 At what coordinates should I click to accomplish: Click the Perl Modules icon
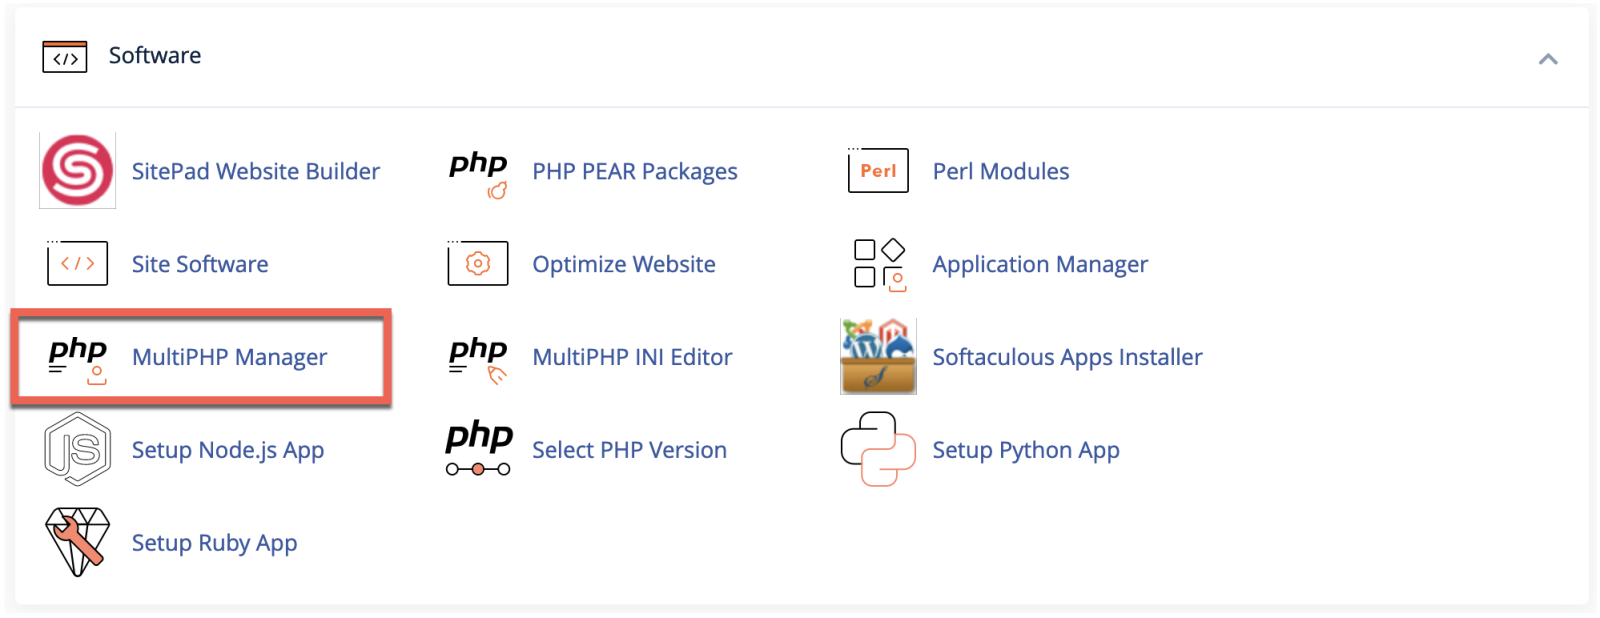click(878, 171)
